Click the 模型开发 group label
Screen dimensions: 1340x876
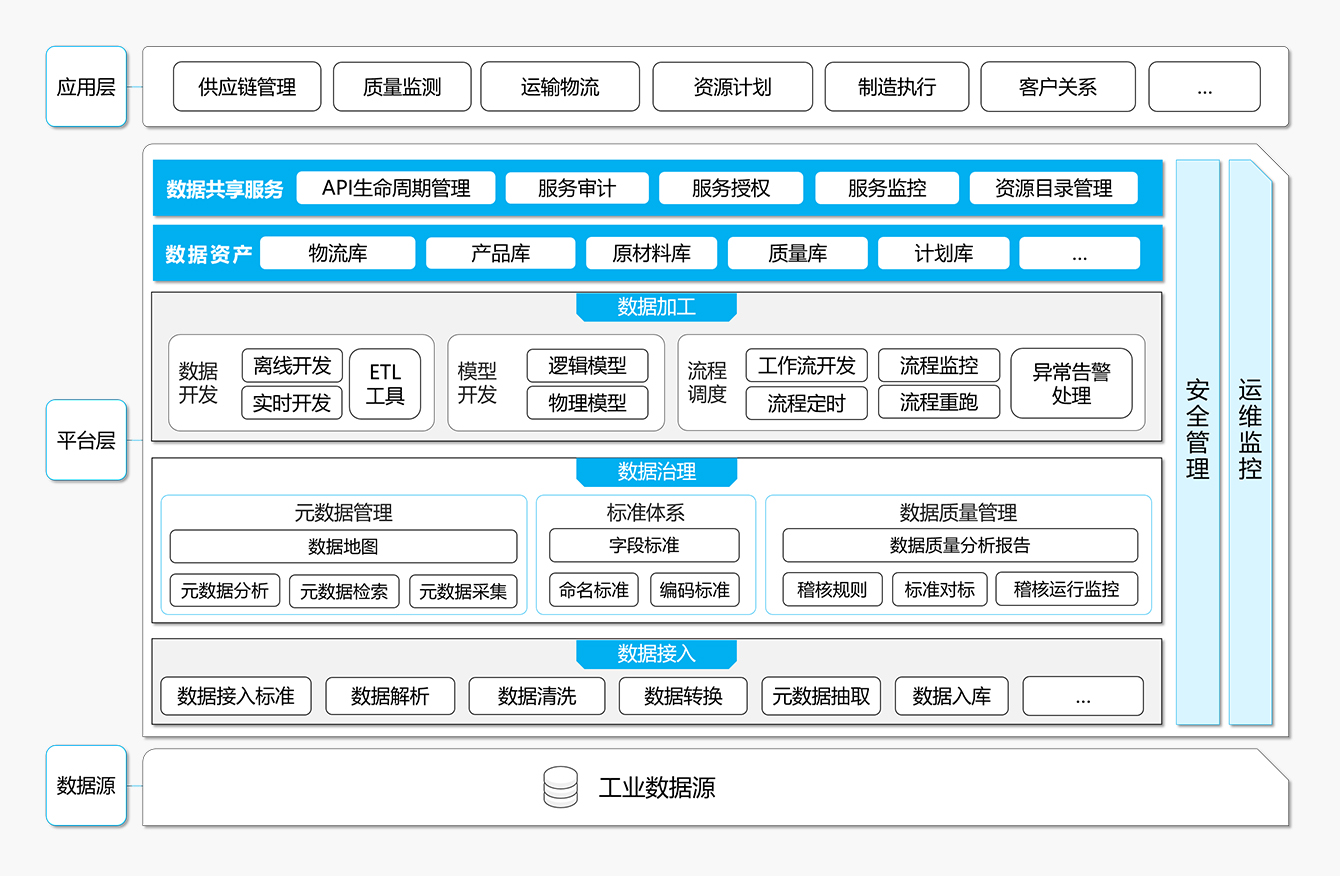pos(477,383)
